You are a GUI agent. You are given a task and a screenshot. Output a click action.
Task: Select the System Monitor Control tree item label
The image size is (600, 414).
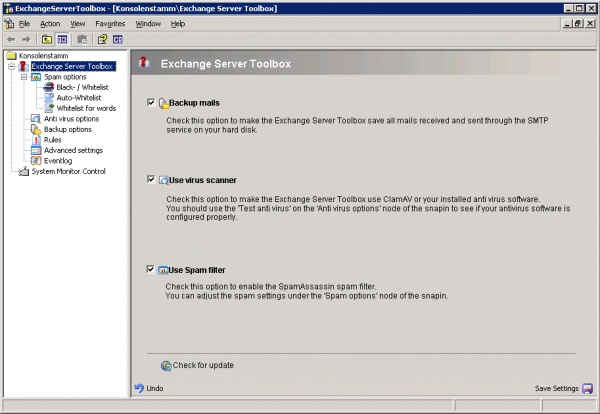68,171
